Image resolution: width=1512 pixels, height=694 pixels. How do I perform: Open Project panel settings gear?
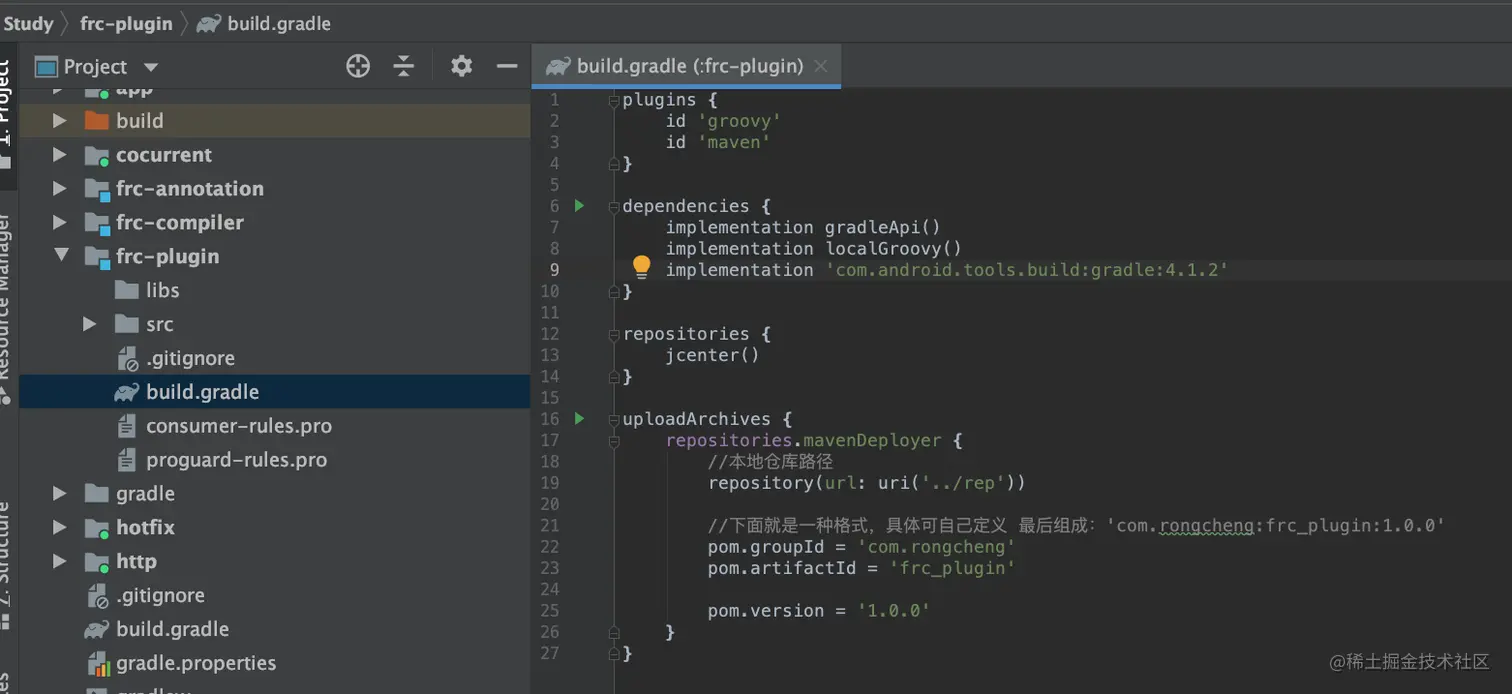[x=461, y=66]
